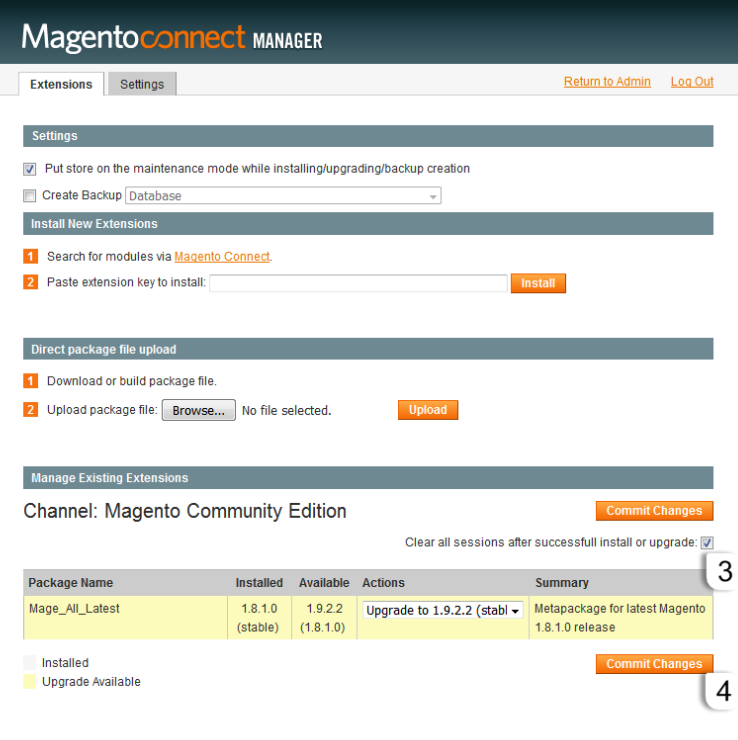
Task: Open the Extensions tab
Action: [x=61, y=84]
